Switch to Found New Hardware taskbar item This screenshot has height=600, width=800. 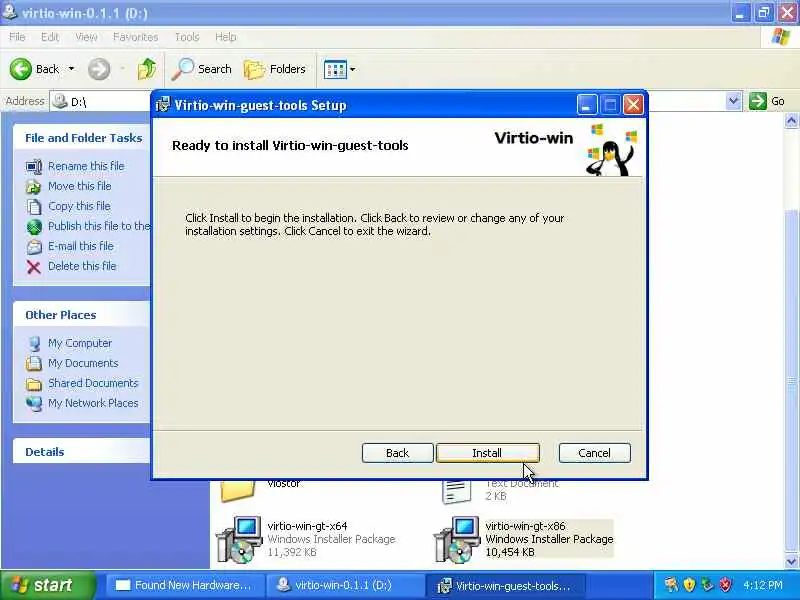coord(184,585)
